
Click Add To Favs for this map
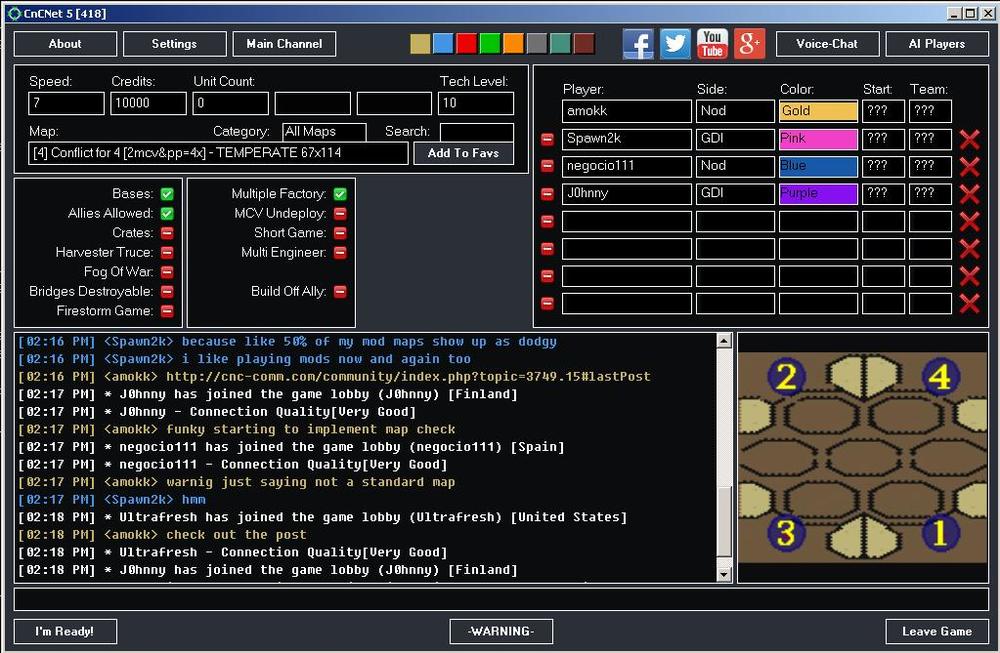point(464,153)
